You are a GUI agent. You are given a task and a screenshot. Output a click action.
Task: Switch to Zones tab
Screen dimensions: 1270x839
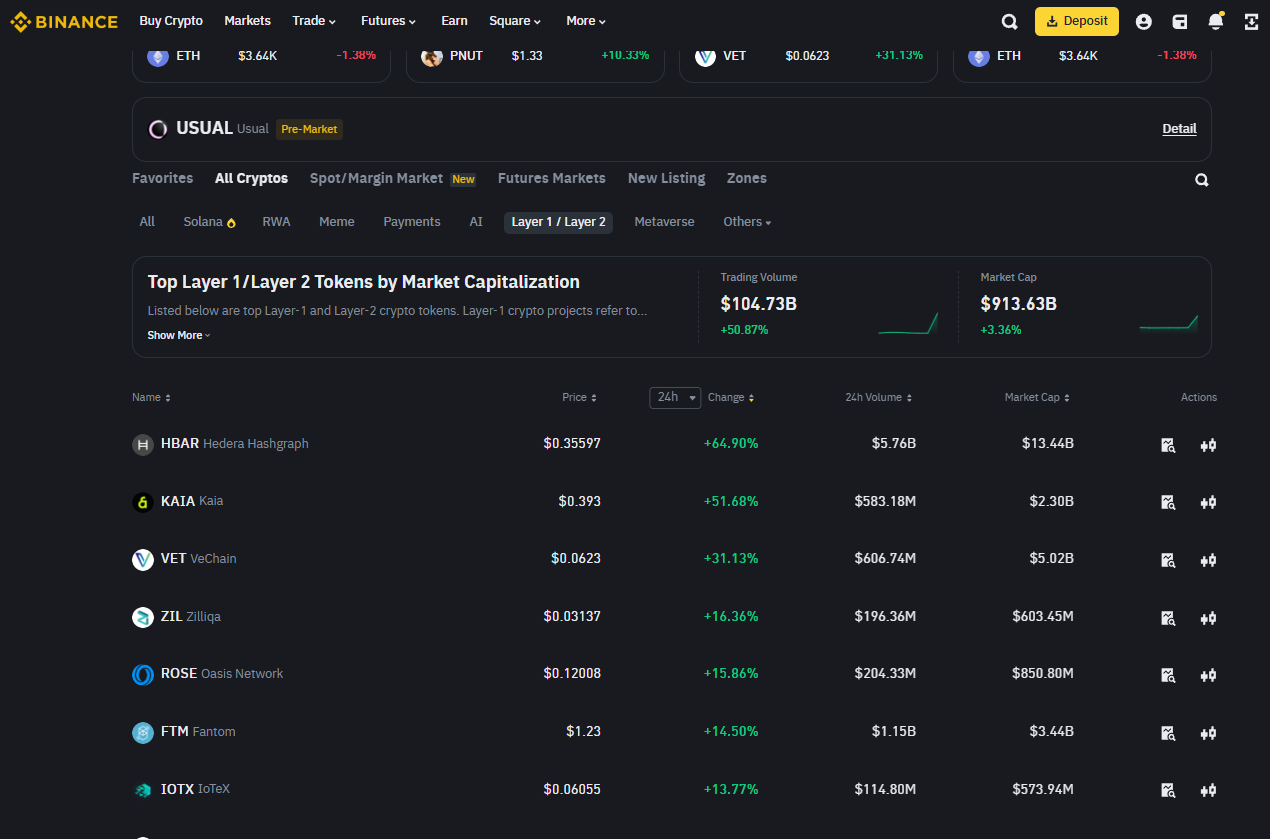(x=747, y=178)
